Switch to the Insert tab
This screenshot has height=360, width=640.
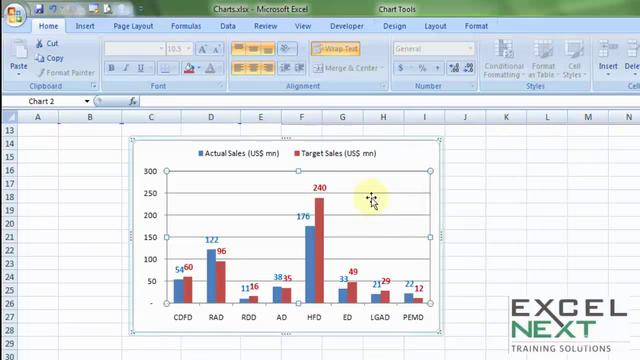tap(85, 26)
